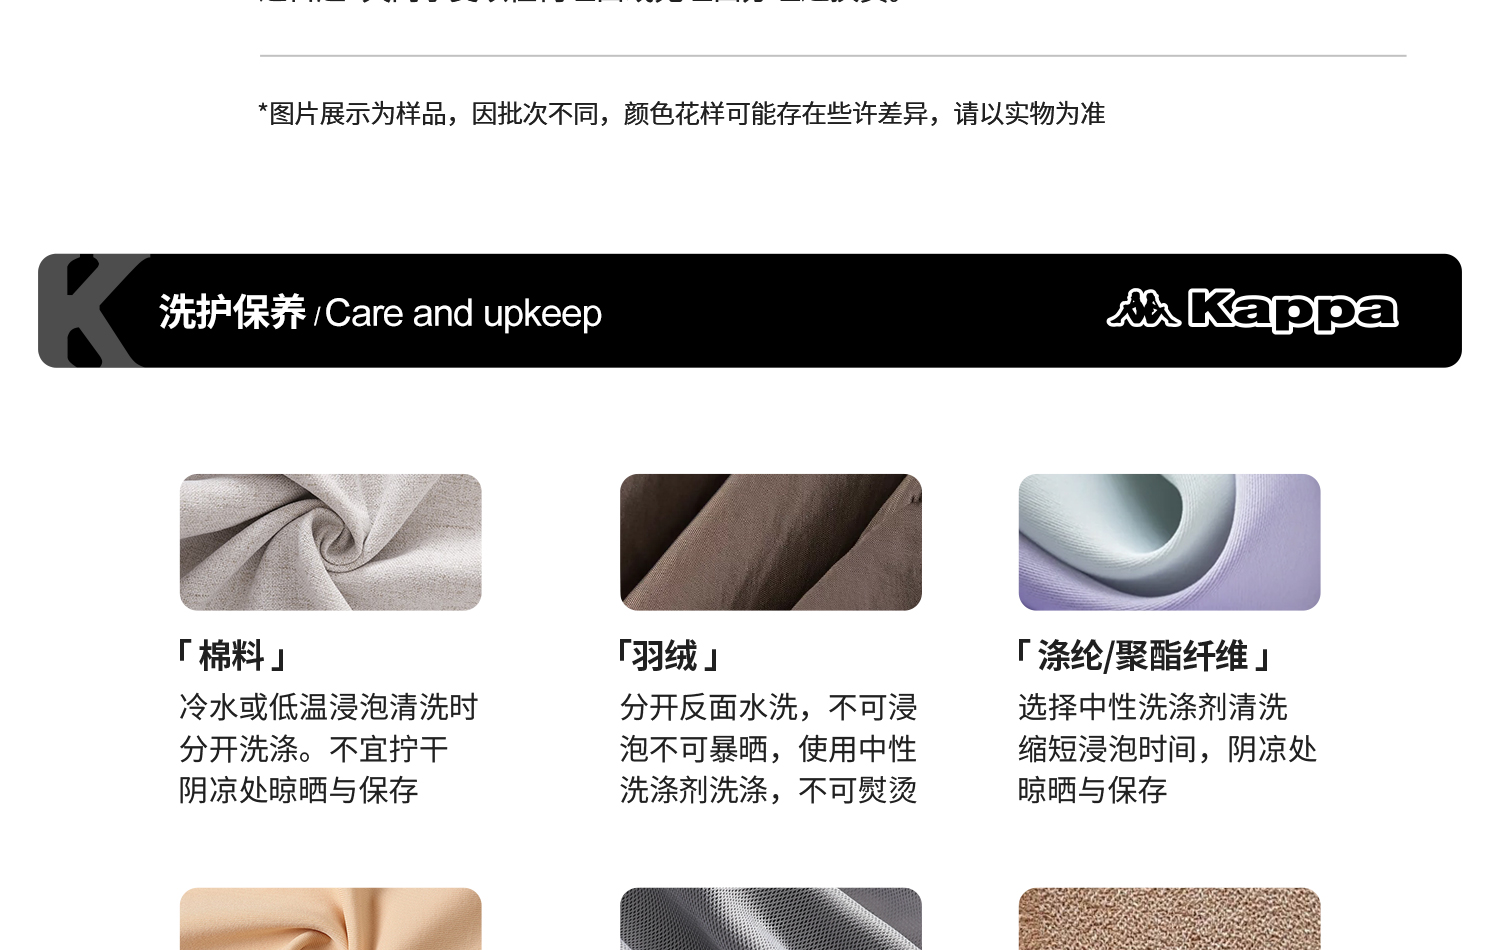Select the brown textured fabric thumbnail
The height and width of the screenshot is (950, 1500).
click(1170, 919)
